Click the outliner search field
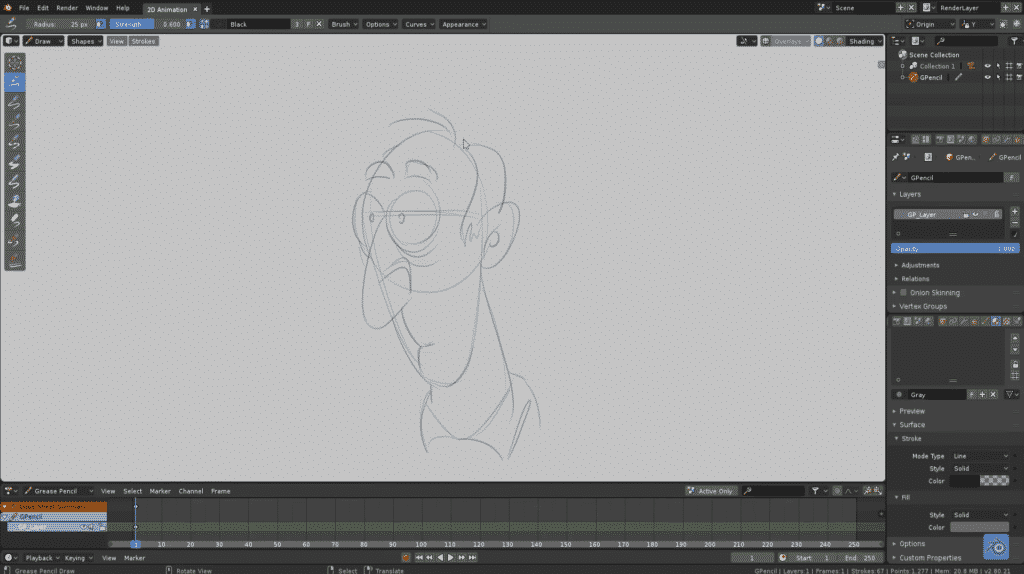This screenshot has width=1024, height=574. pyautogui.click(x=967, y=41)
